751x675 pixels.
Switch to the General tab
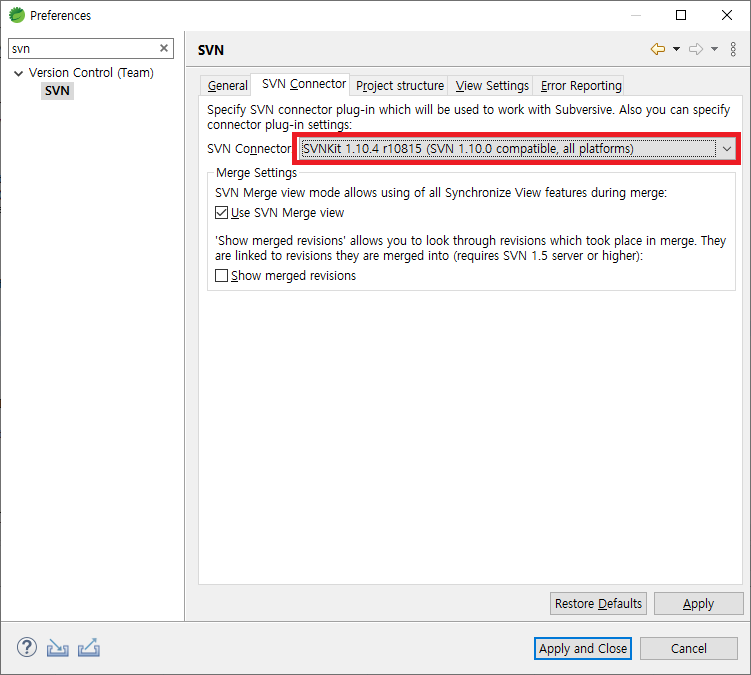pyautogui.click(x=227, y=86)
